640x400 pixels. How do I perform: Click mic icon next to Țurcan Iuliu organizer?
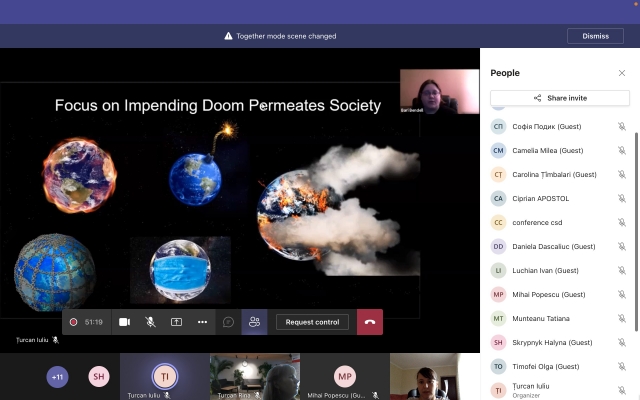coord(622,390)
